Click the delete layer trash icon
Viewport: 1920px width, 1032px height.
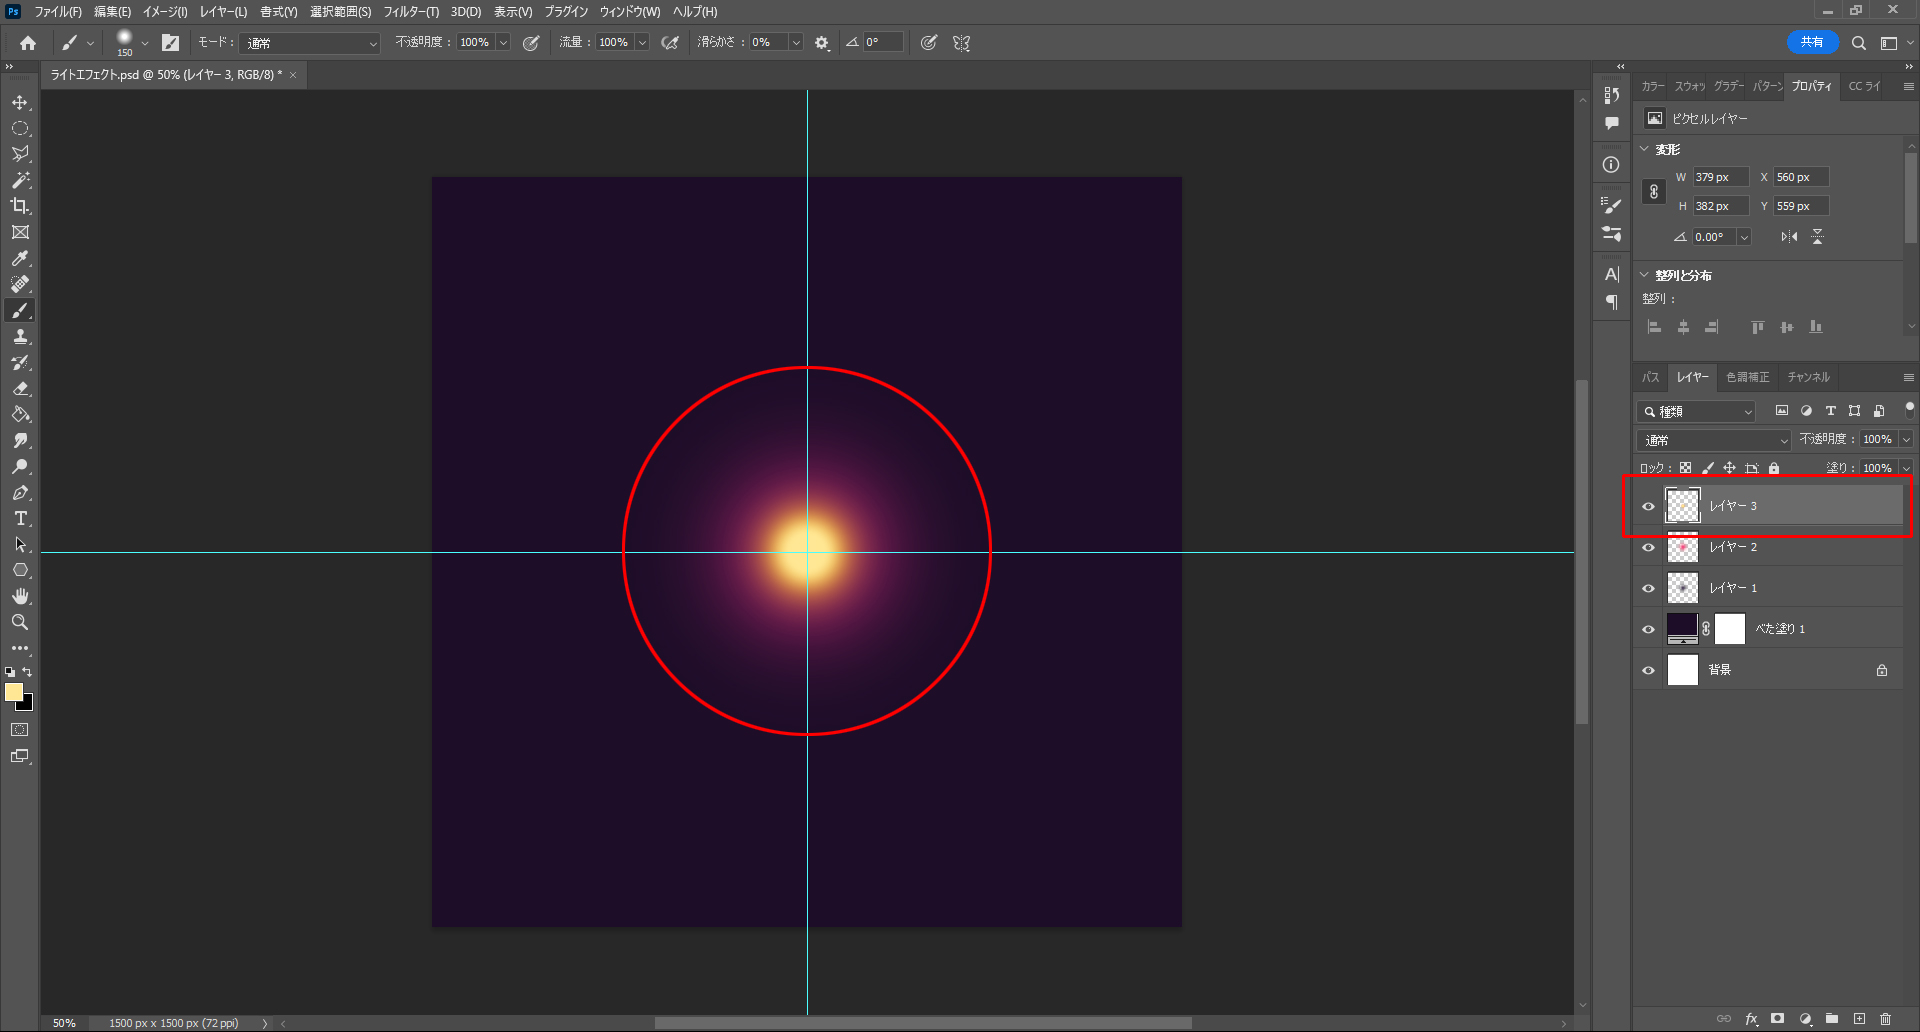click(1885, 1019)
